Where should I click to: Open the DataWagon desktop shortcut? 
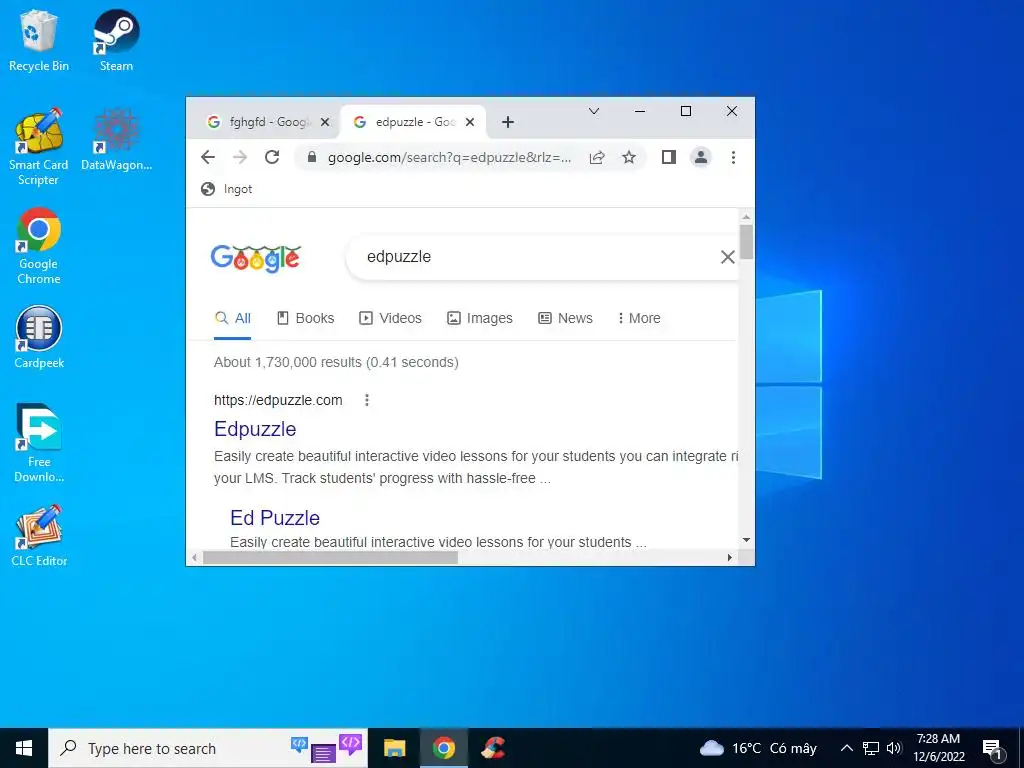116,140
